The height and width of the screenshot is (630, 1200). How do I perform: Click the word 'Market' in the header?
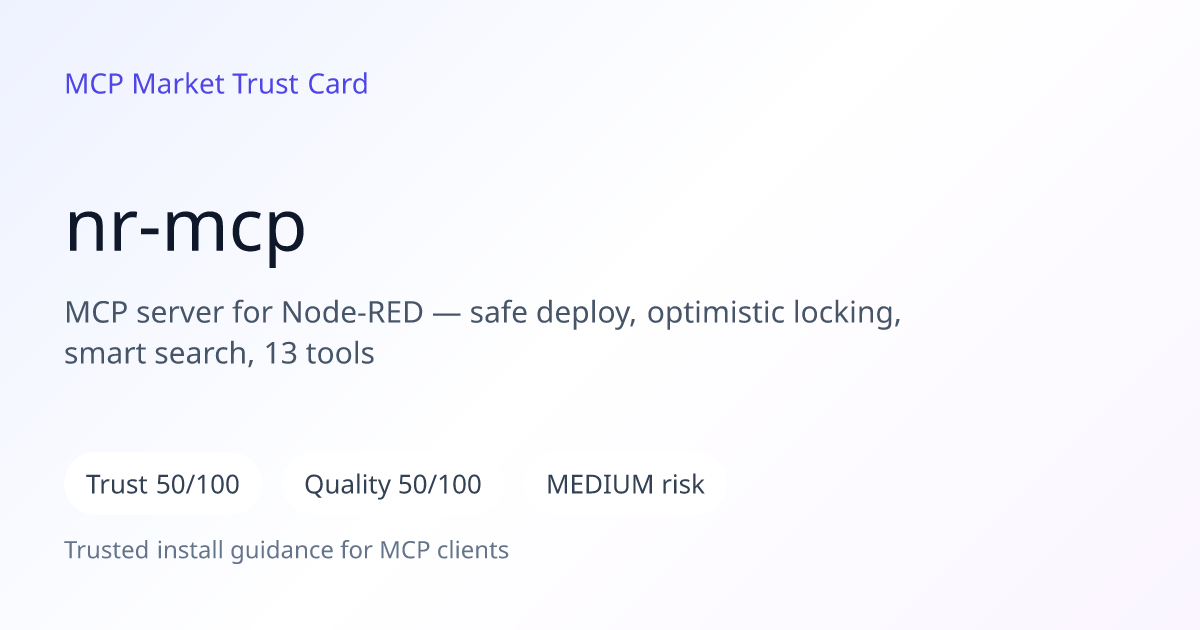178,84
